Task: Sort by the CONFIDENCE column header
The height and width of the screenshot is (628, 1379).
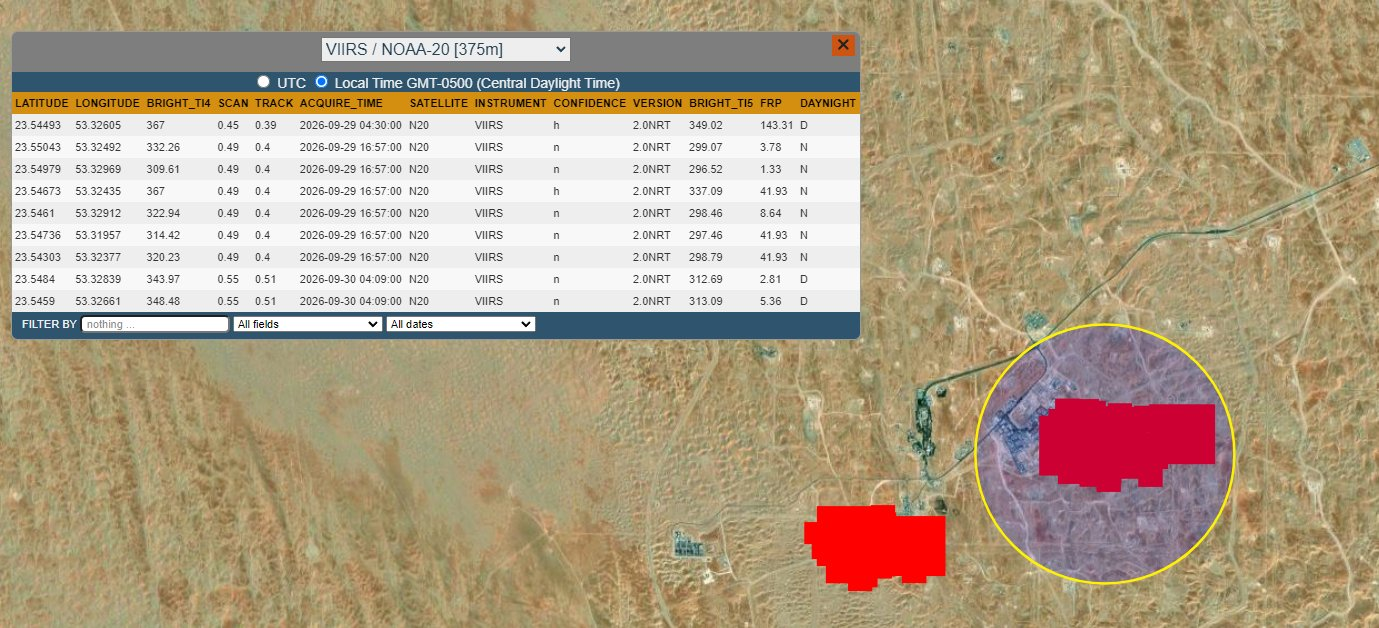Action: coord(590,103)
